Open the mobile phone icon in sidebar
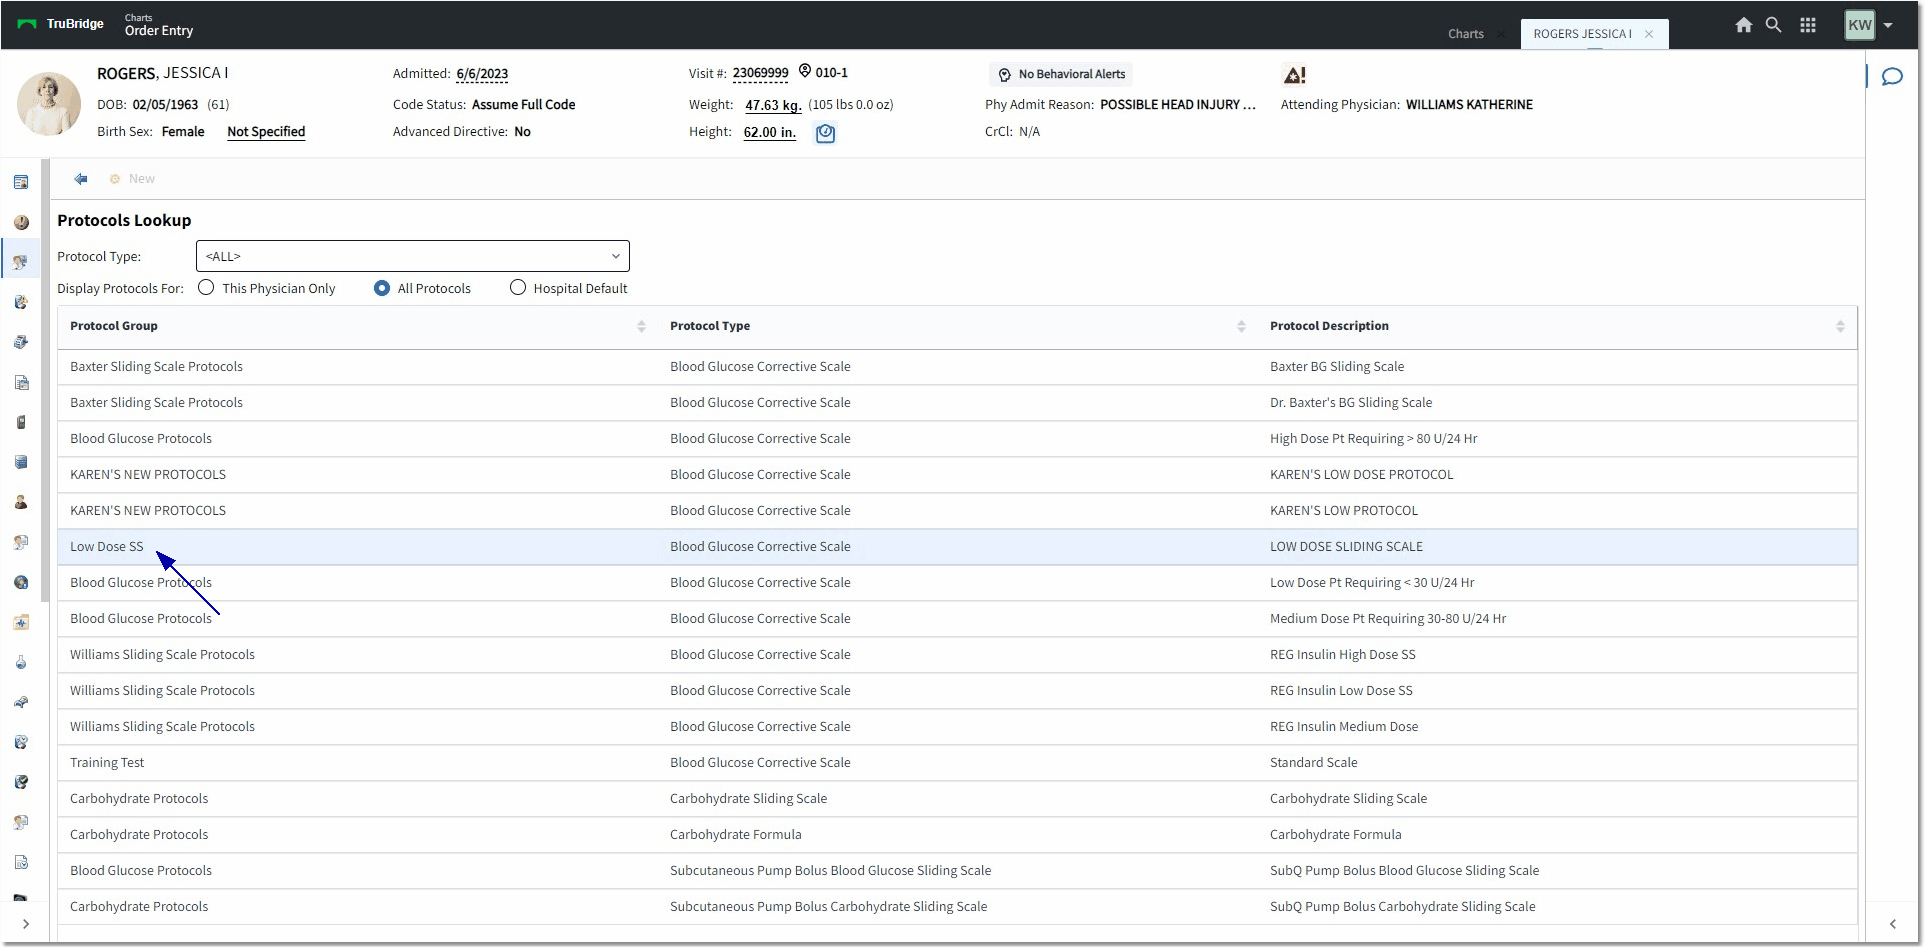 tap(21, 422)
